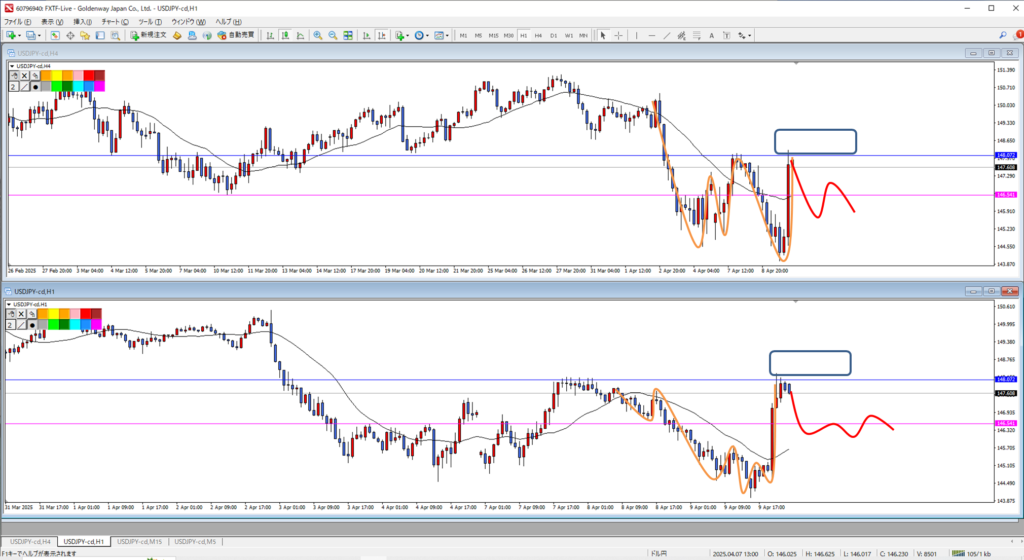
Task: Select the D1 timeframe button
Action: (553, 35)
